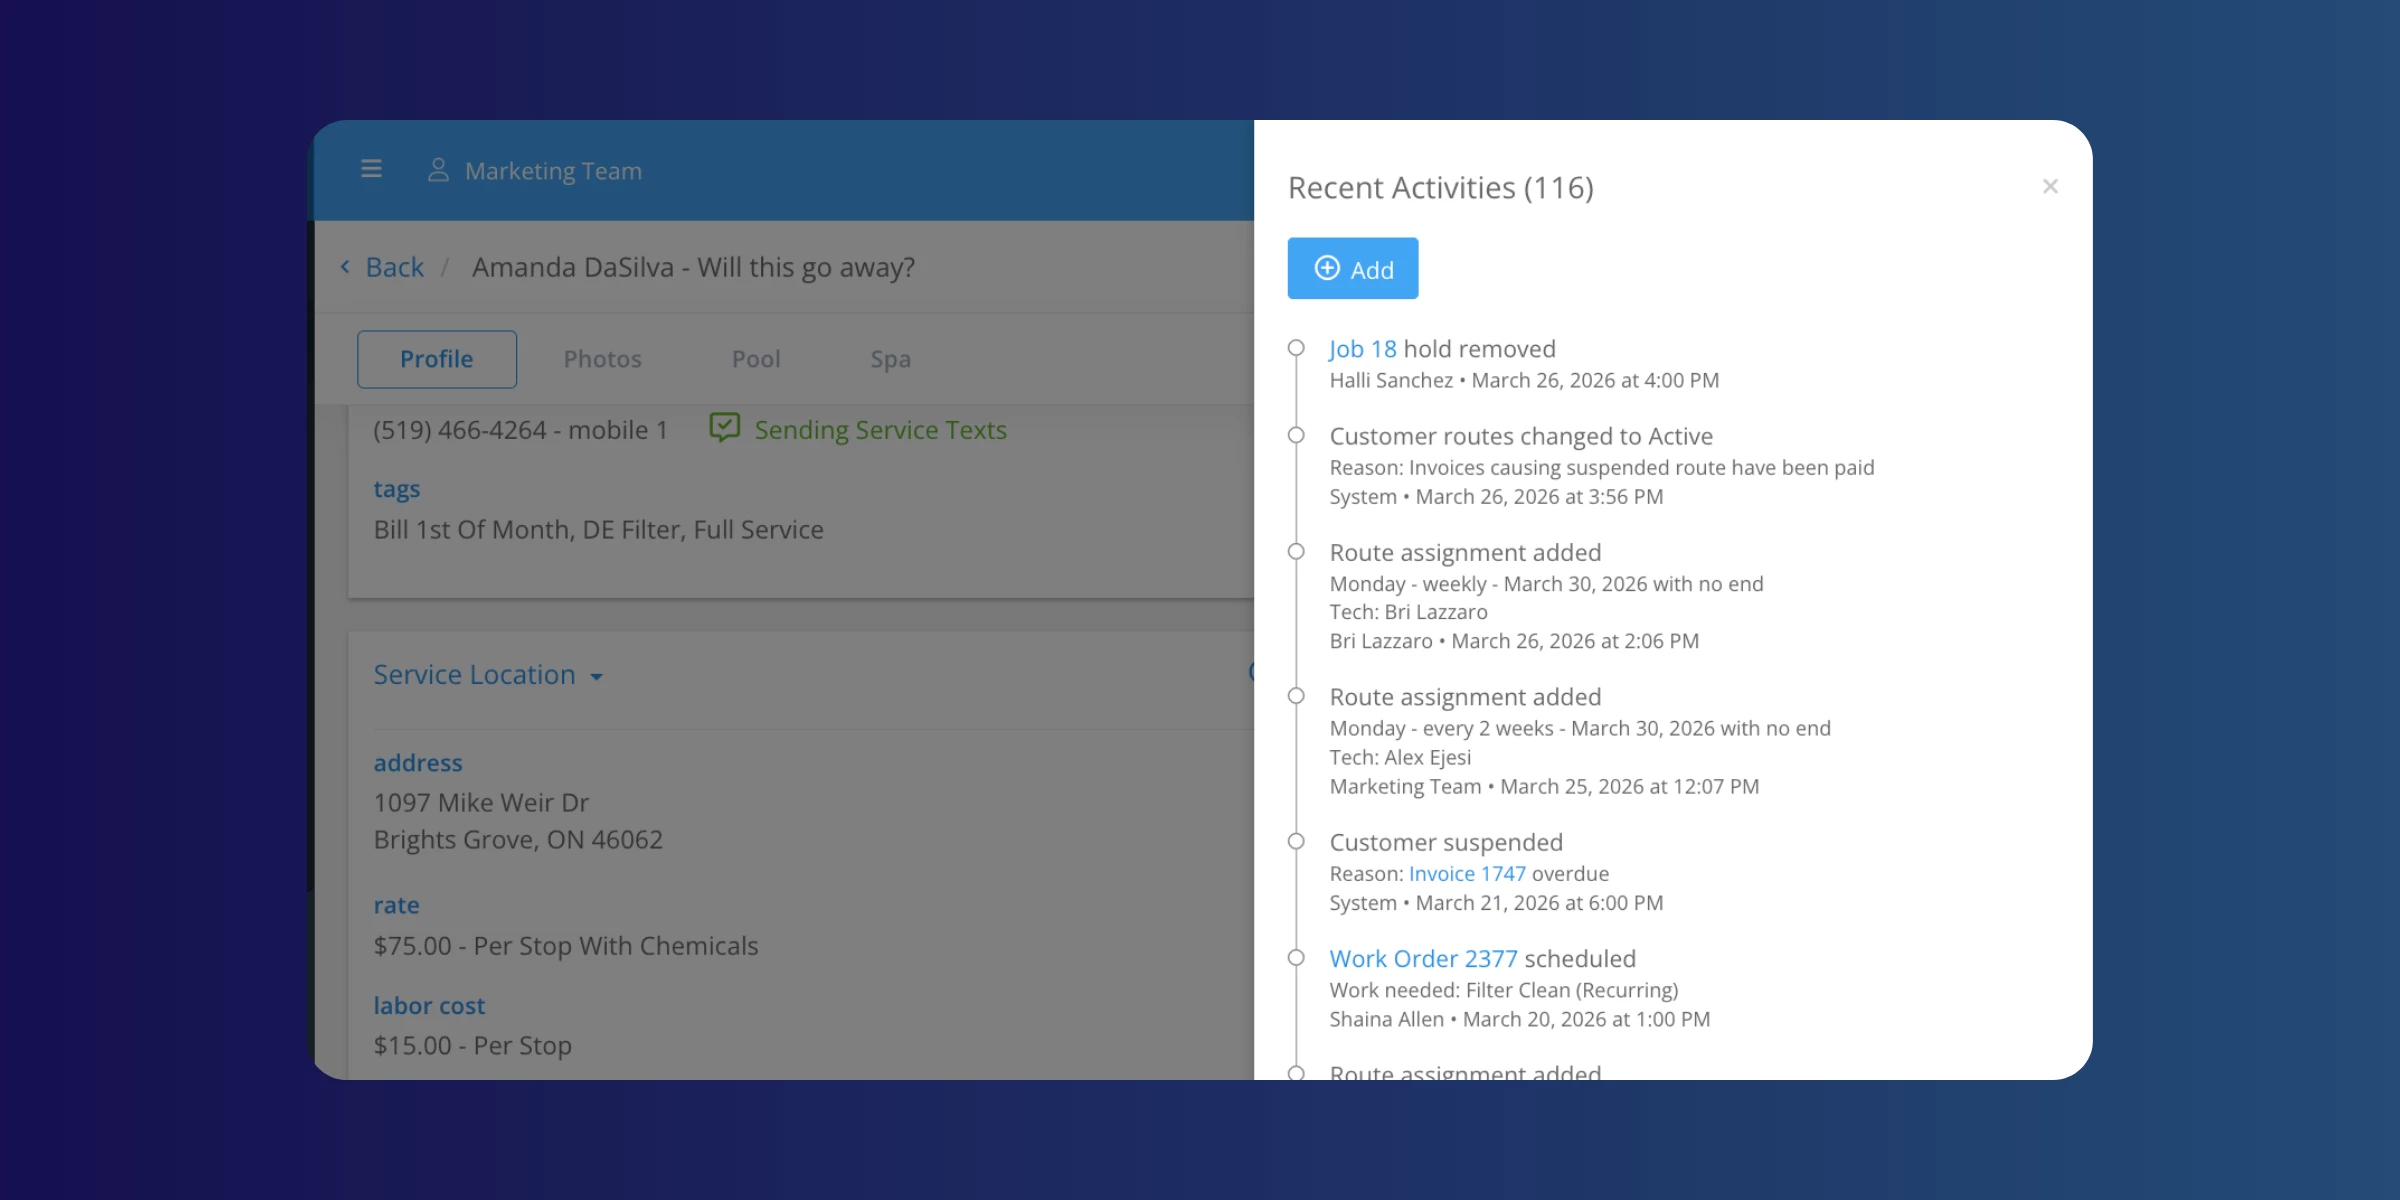Screen dimensions: 2400x1200
Task: Click the Work Order 2377 timeline marker
Action: coord(1296,958)
